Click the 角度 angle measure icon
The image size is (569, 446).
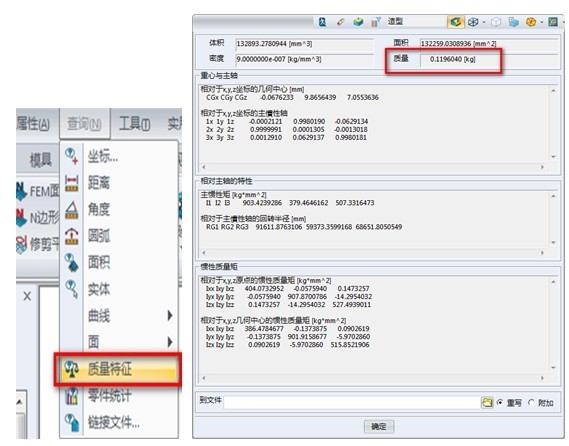tap(71, 210)
